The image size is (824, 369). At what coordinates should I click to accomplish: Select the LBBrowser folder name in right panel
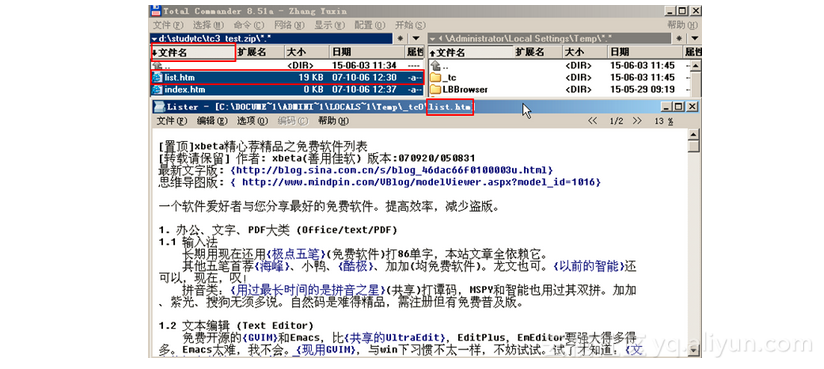point(465,89)
